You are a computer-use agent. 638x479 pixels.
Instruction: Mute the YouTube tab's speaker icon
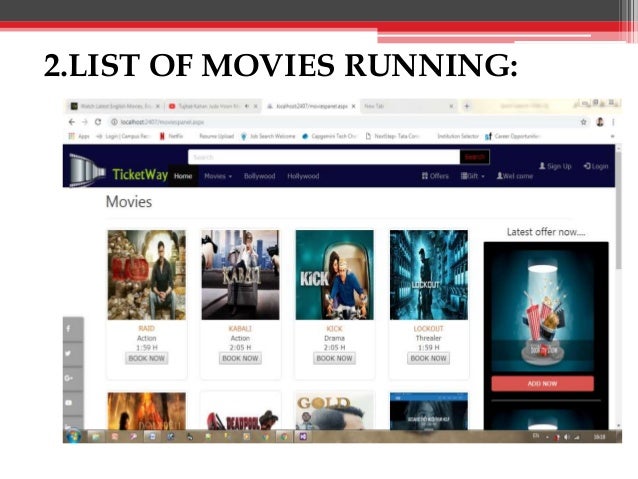247,106
